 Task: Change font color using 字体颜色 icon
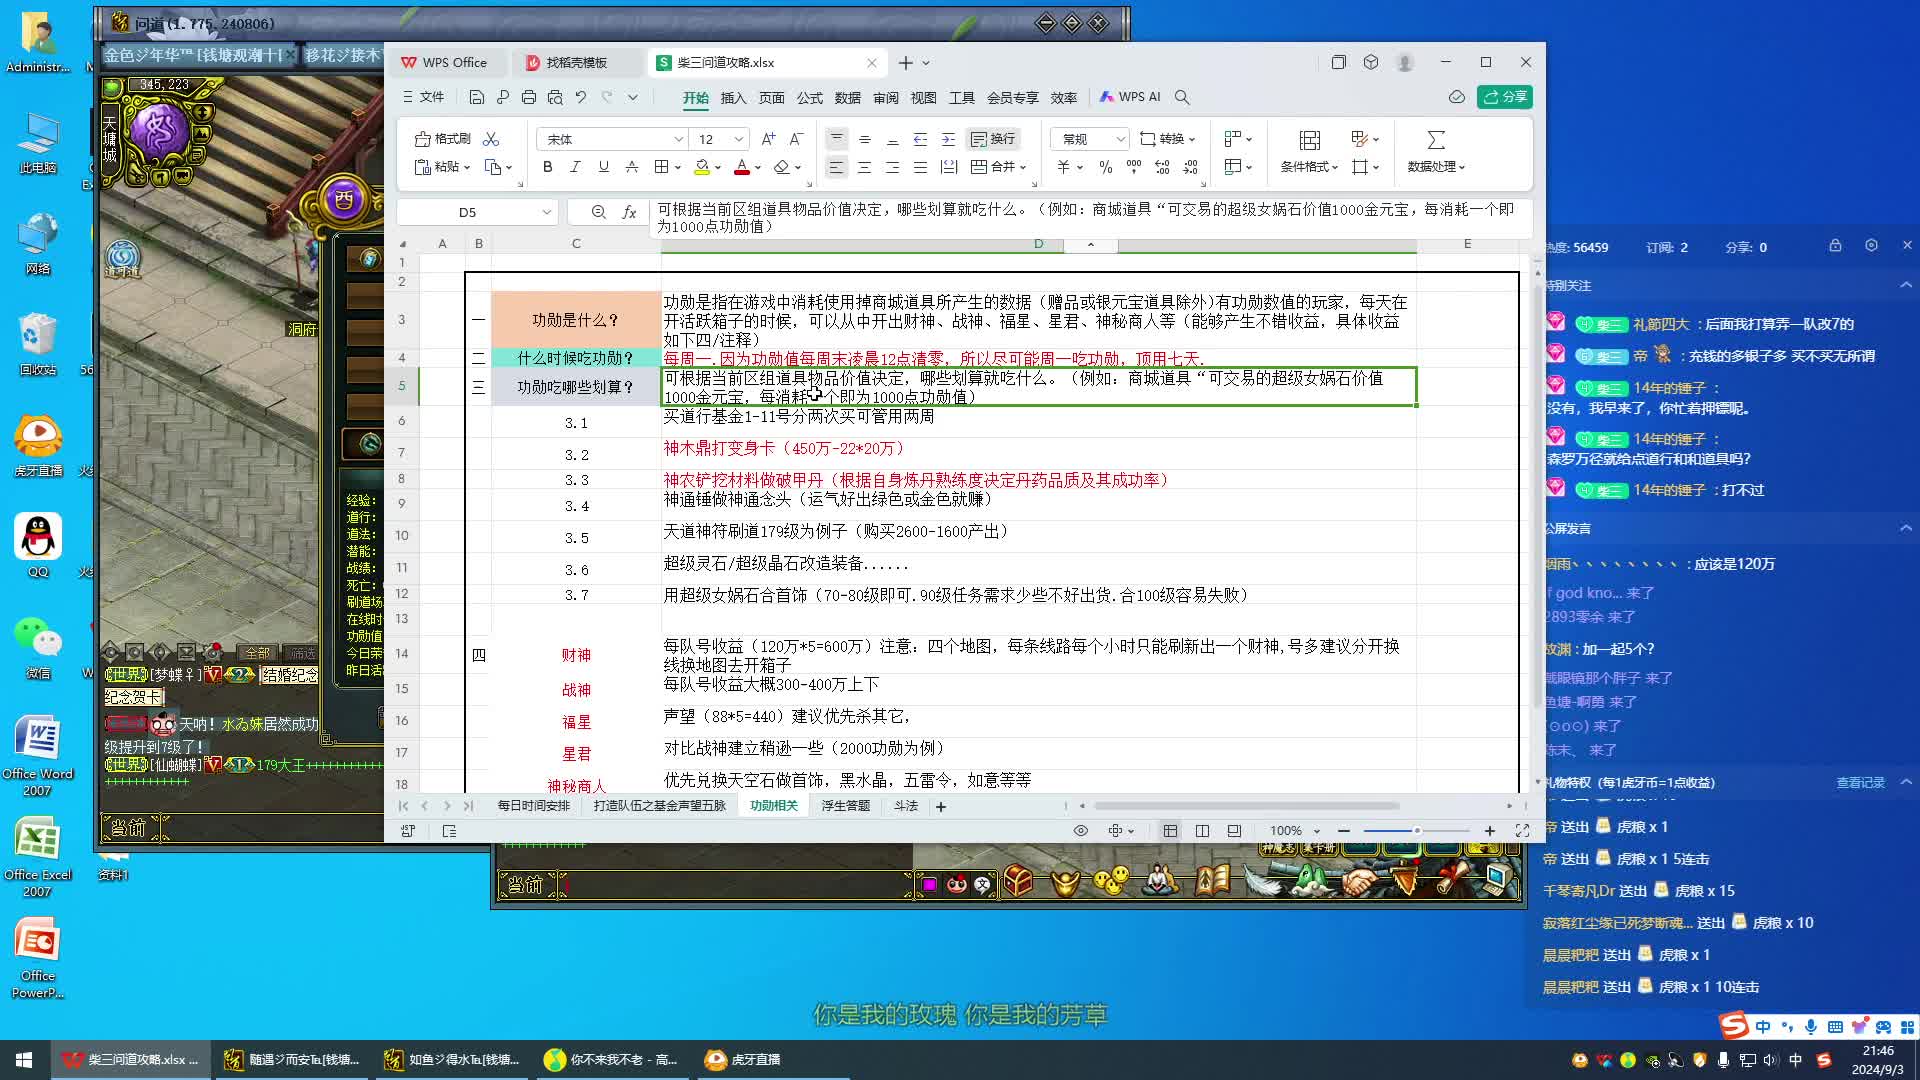(x=744, y=167)
